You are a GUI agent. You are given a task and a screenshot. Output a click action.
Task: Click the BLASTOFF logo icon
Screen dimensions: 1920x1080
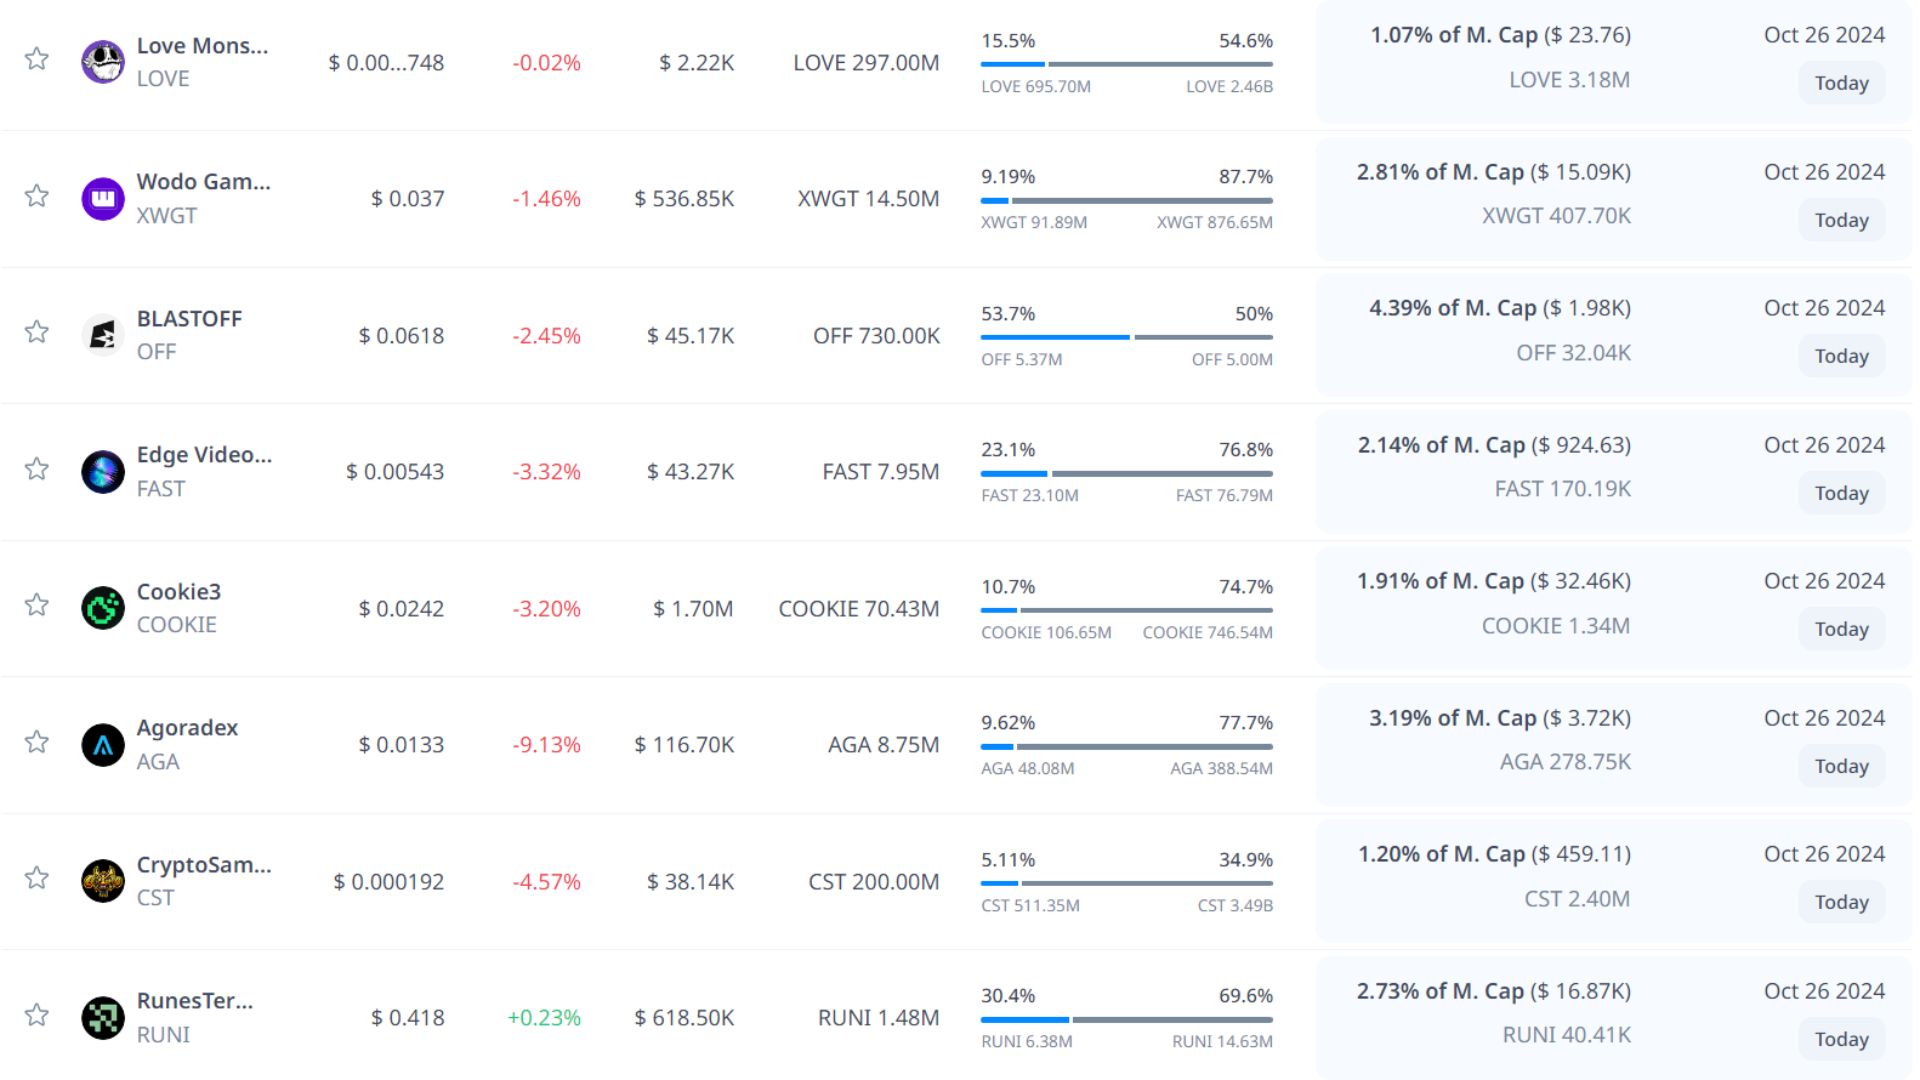point(102,336)
